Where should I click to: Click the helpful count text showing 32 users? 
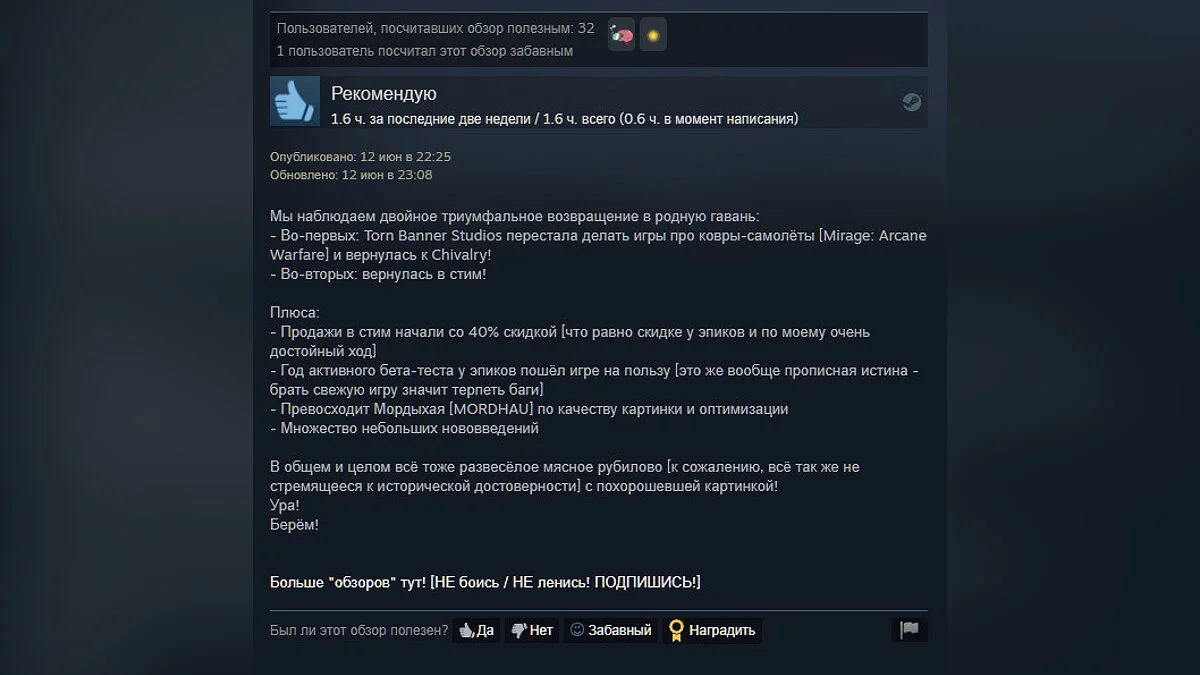coord(435,28)
